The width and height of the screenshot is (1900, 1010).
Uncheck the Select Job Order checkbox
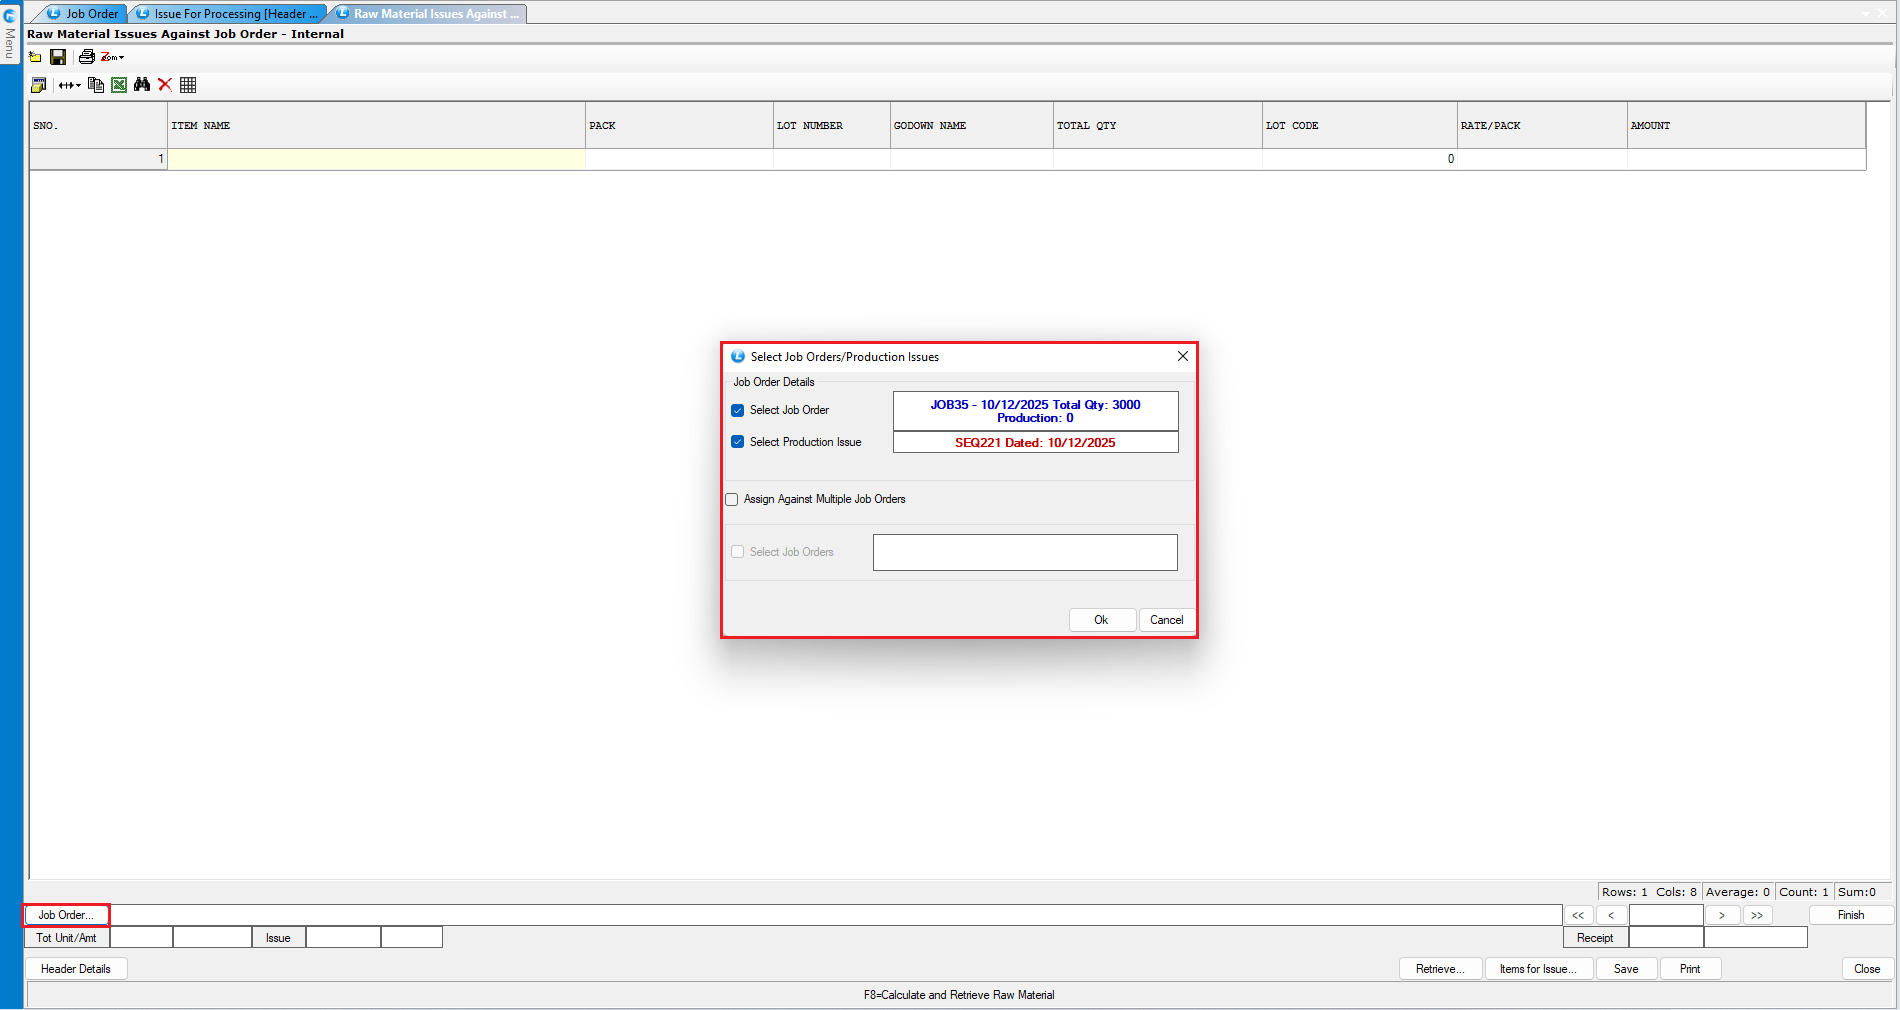click(738, 410)
